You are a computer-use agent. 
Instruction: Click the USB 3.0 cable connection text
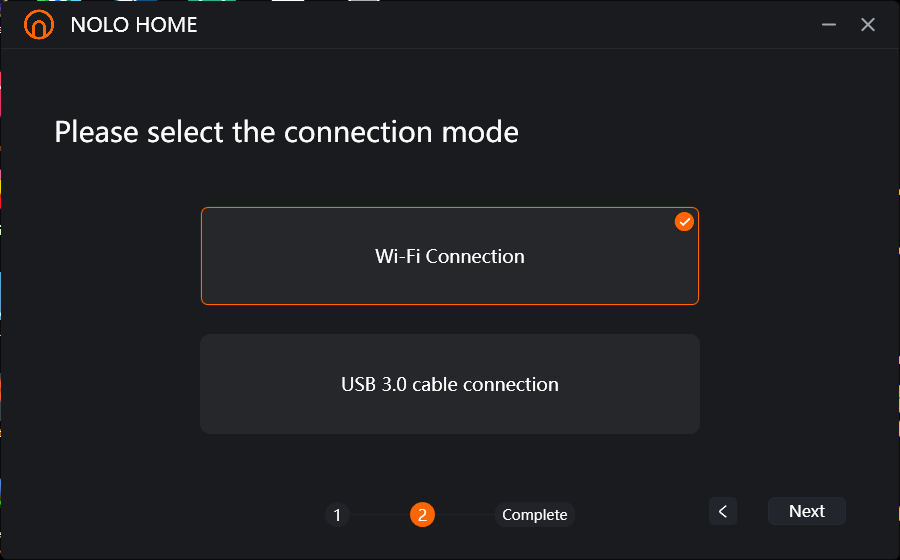(449, 384)
